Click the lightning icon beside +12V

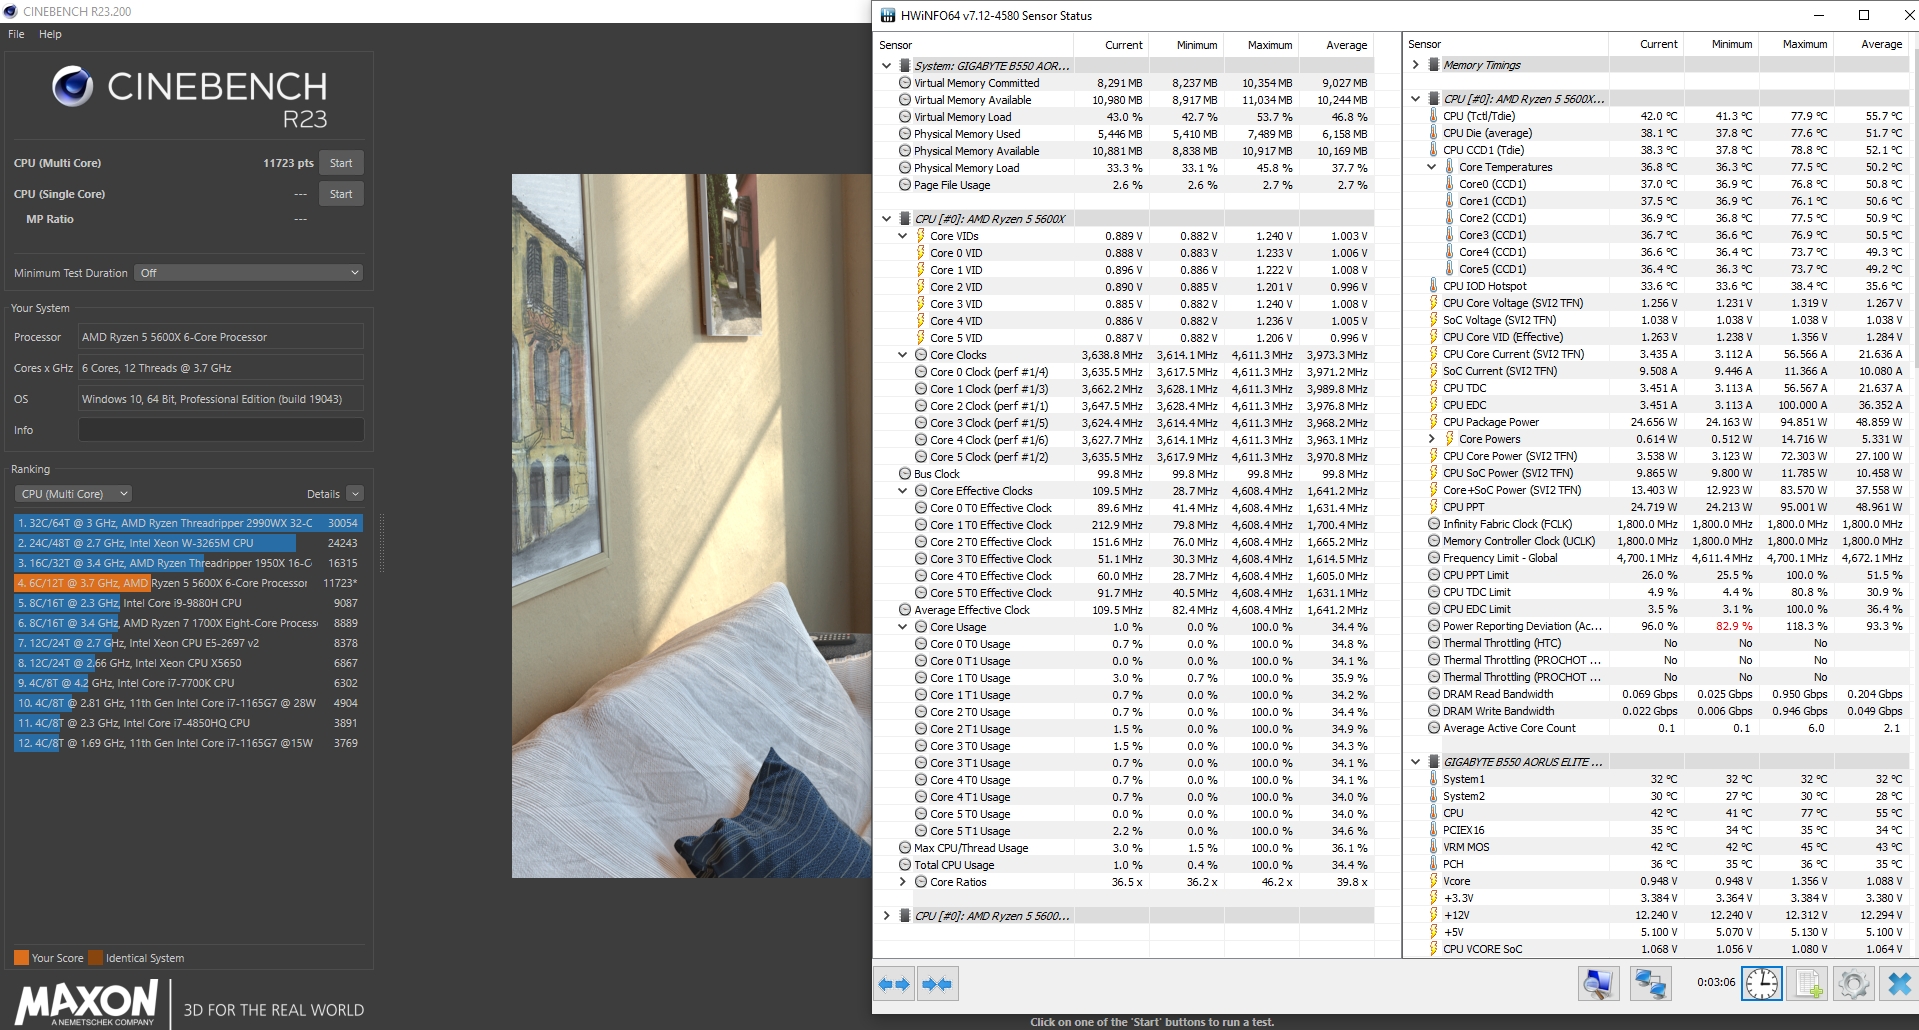(x=1434, y=915)
